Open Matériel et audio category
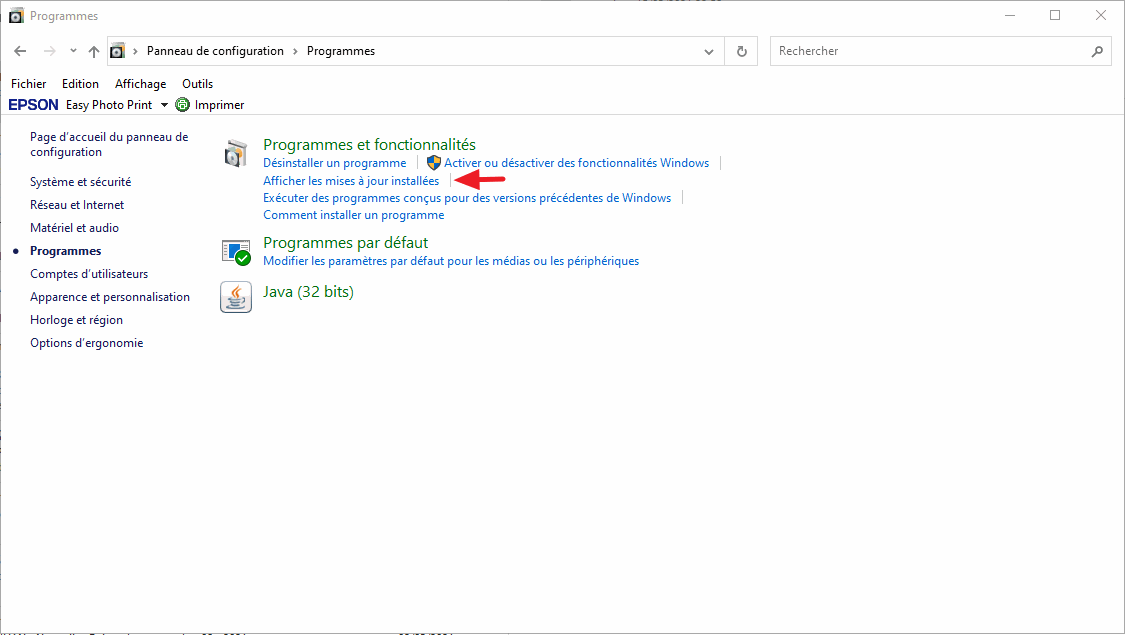This screenshot has width=1125, height=635. [x=75, y=228]
